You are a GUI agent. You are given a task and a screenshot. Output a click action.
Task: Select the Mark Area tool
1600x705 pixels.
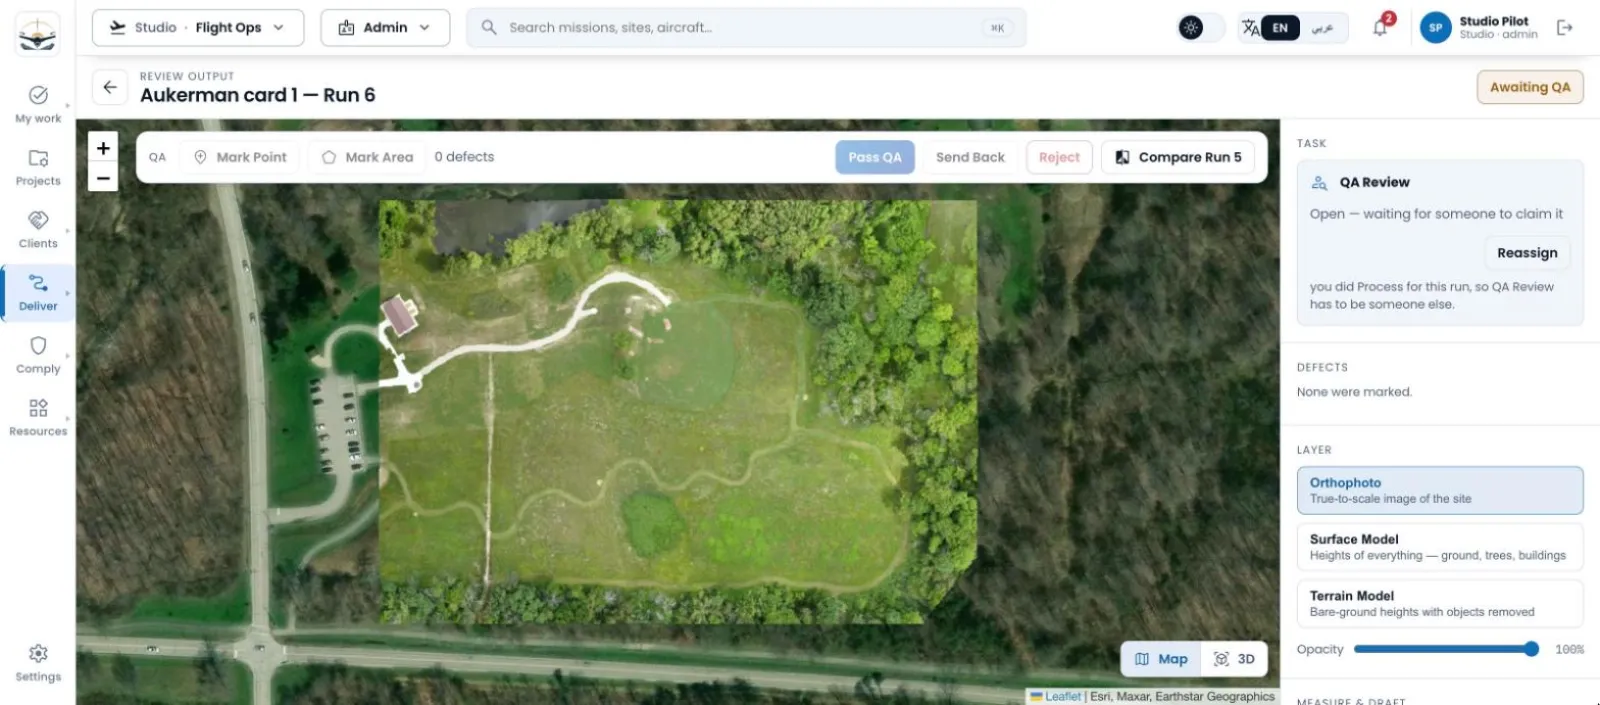(x=367, y=157)
